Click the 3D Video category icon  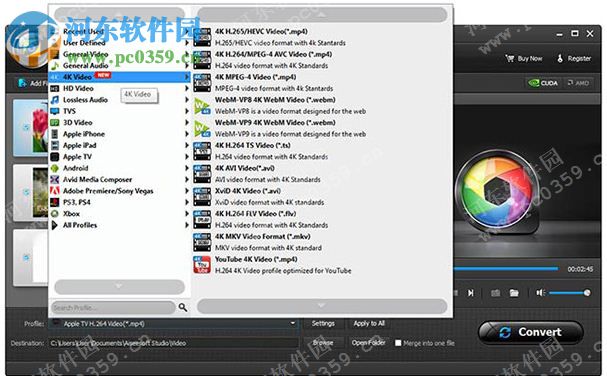click(x=55, y=123)
